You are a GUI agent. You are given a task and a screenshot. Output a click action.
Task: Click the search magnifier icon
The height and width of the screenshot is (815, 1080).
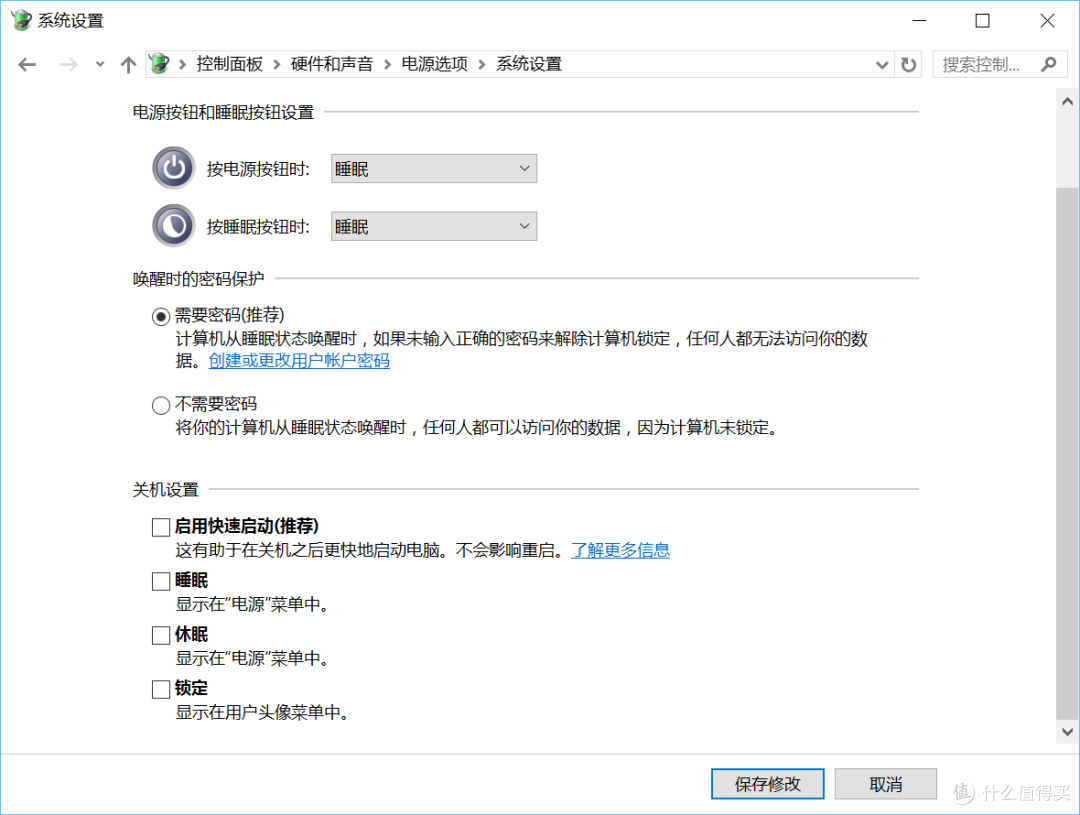click(x=1049, y=63)
